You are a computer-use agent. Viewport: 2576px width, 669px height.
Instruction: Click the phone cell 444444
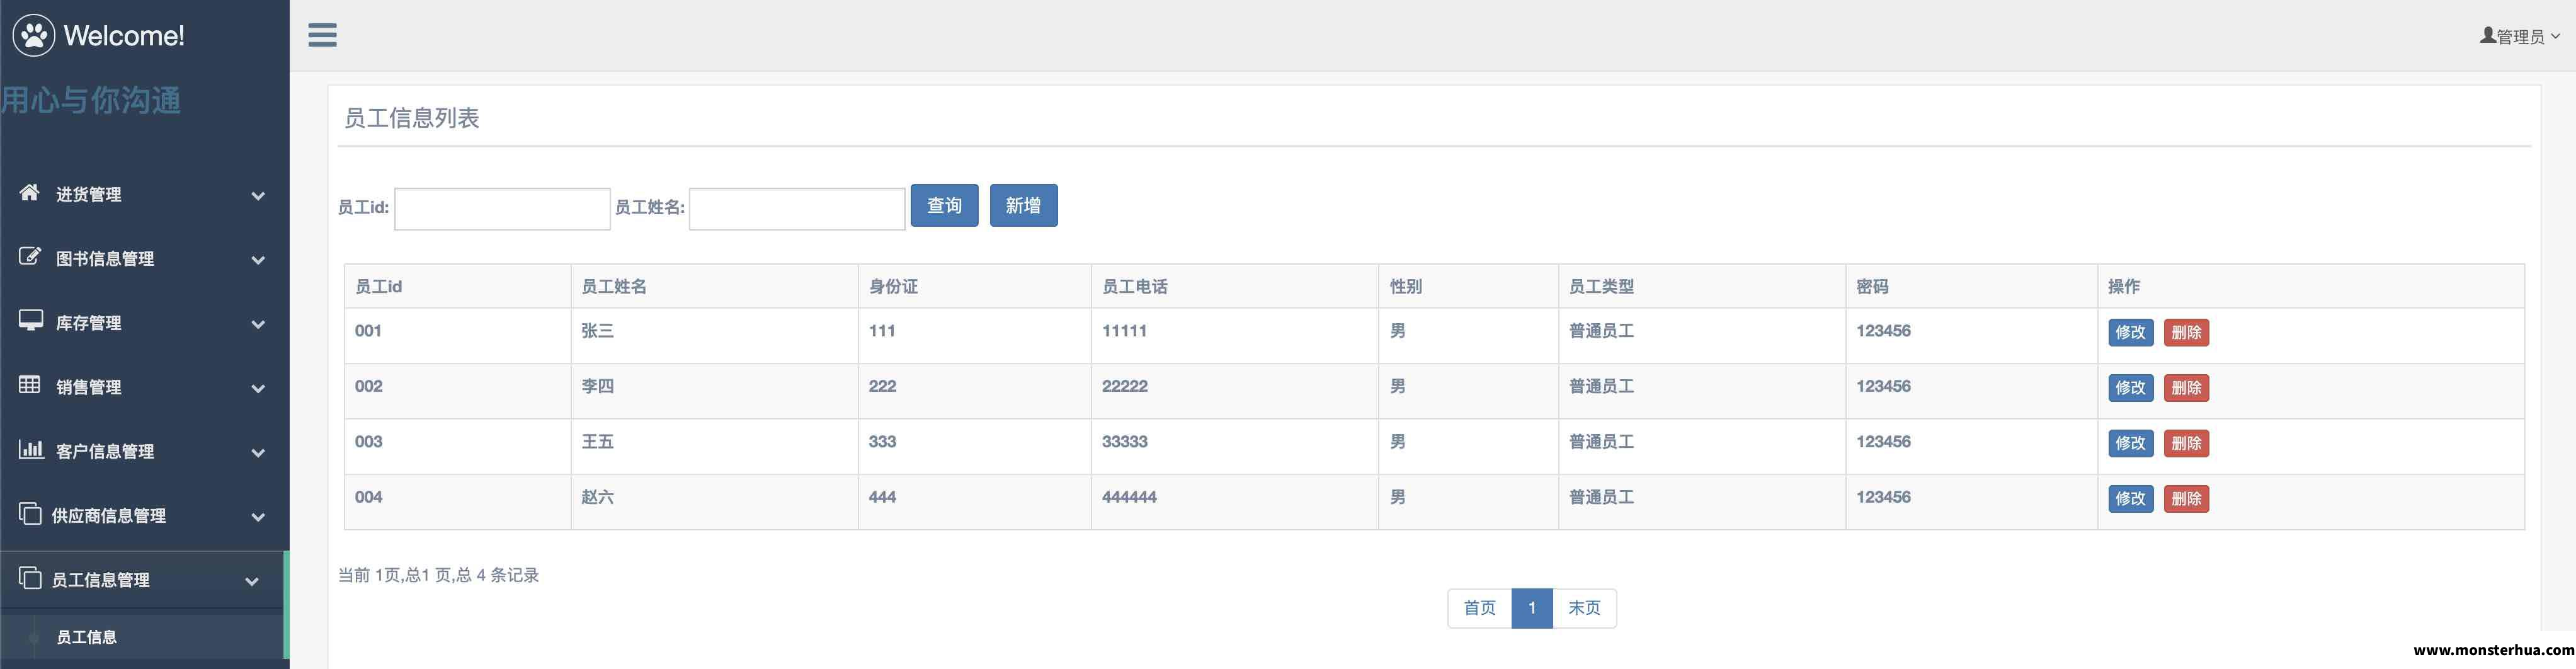pyautogui.click(x=1234, y=501)
